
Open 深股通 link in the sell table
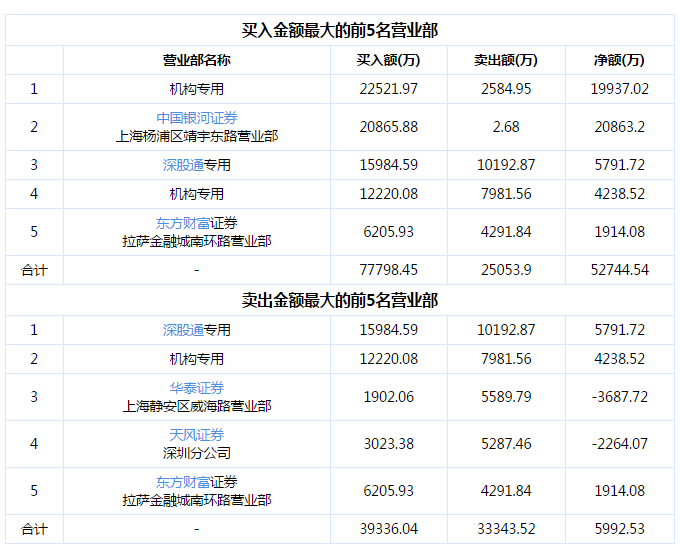click(x=183, y=330)
